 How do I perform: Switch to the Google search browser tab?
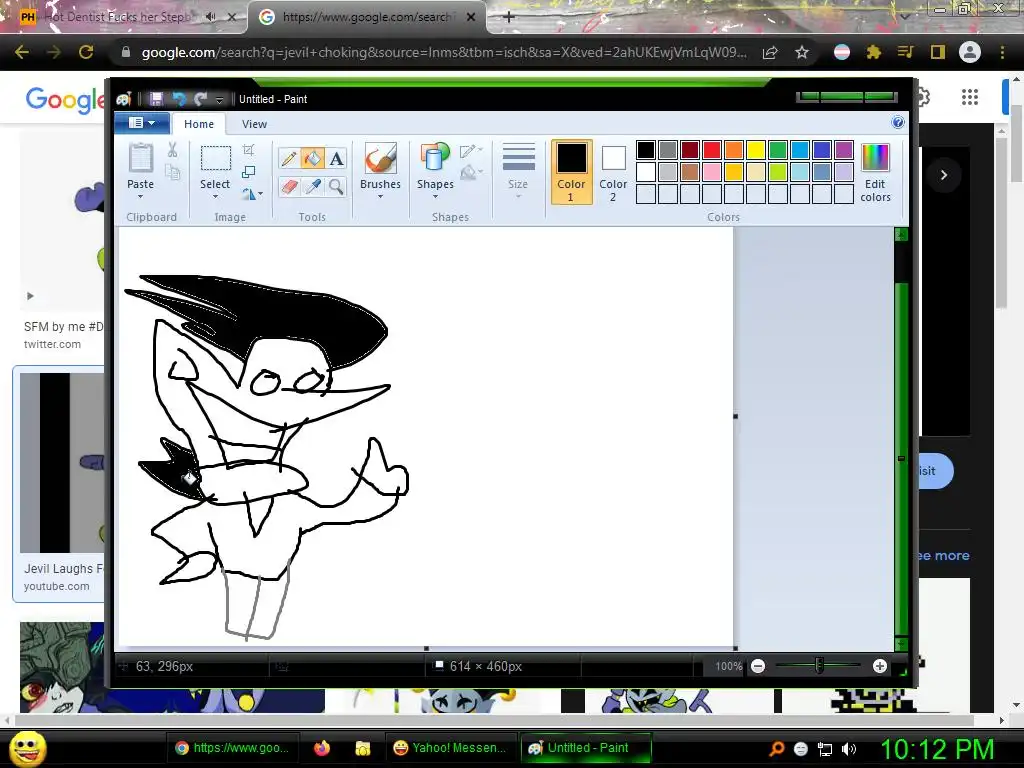point(366,18)
